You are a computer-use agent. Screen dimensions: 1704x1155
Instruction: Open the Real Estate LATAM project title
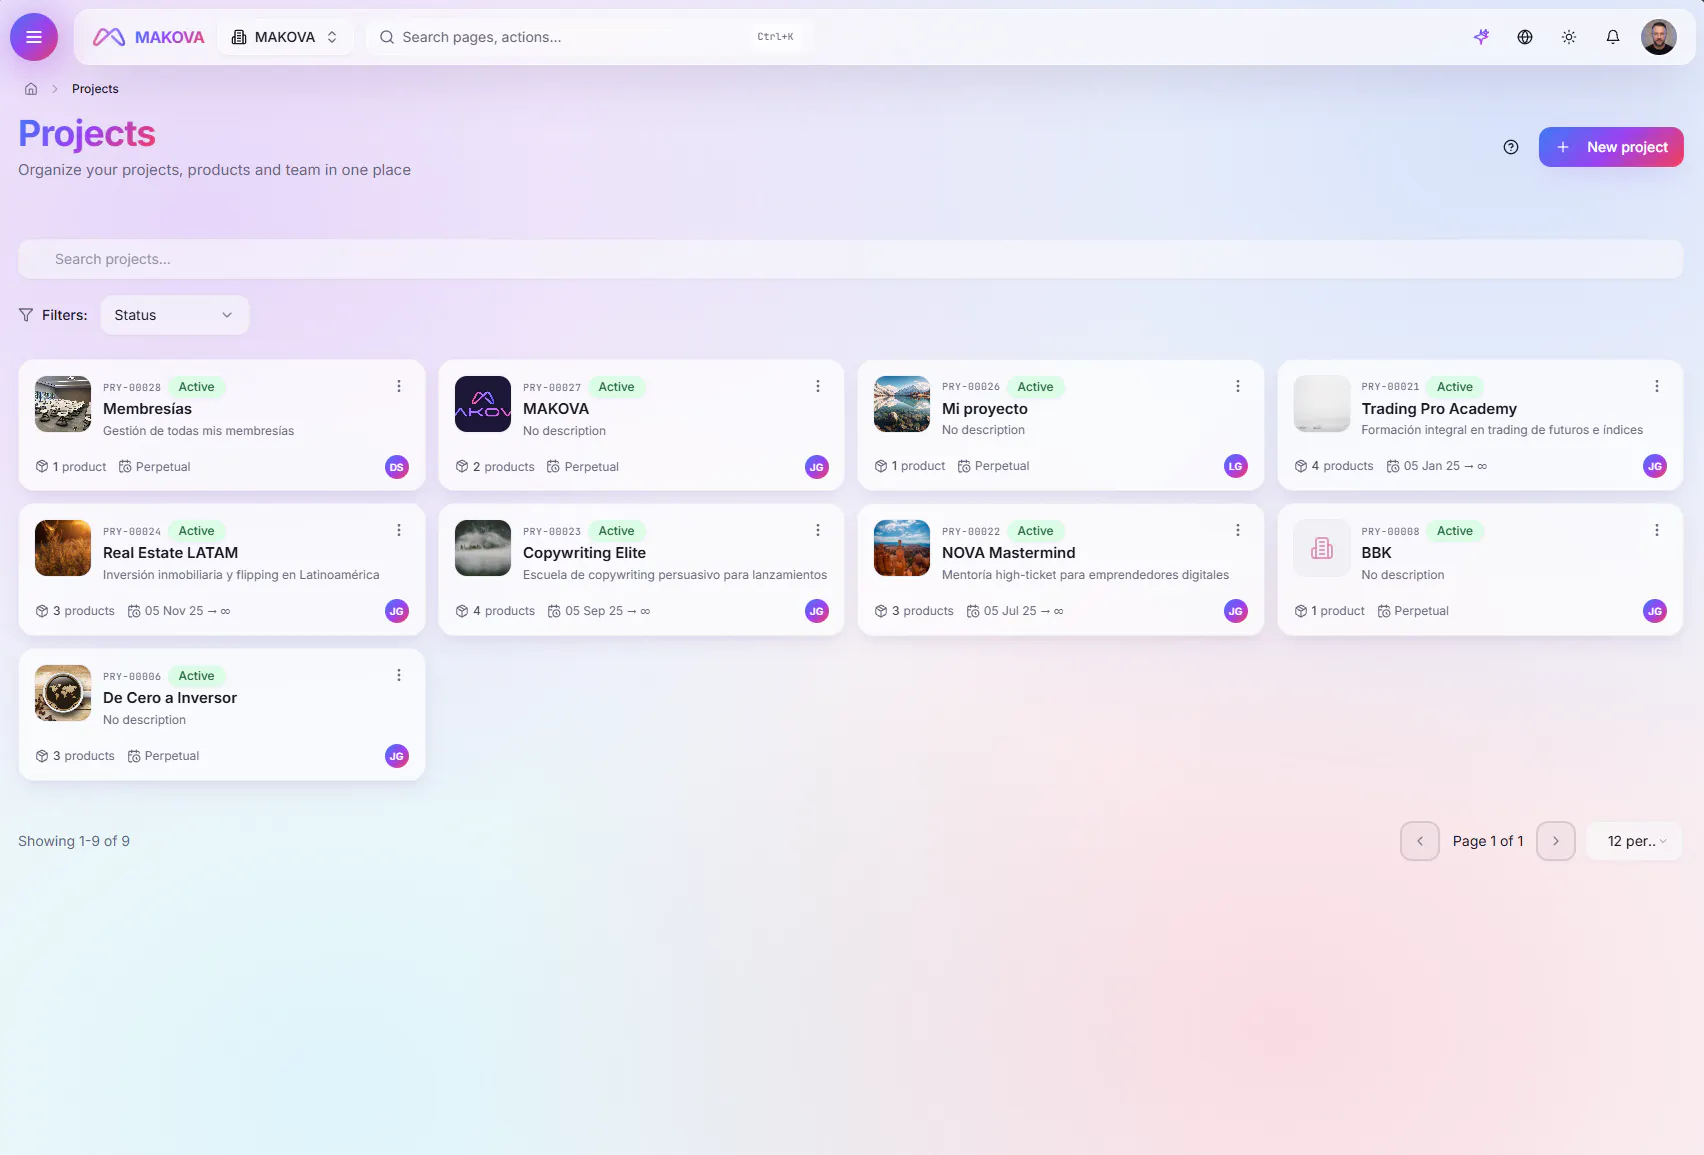(x=170, y=553)
